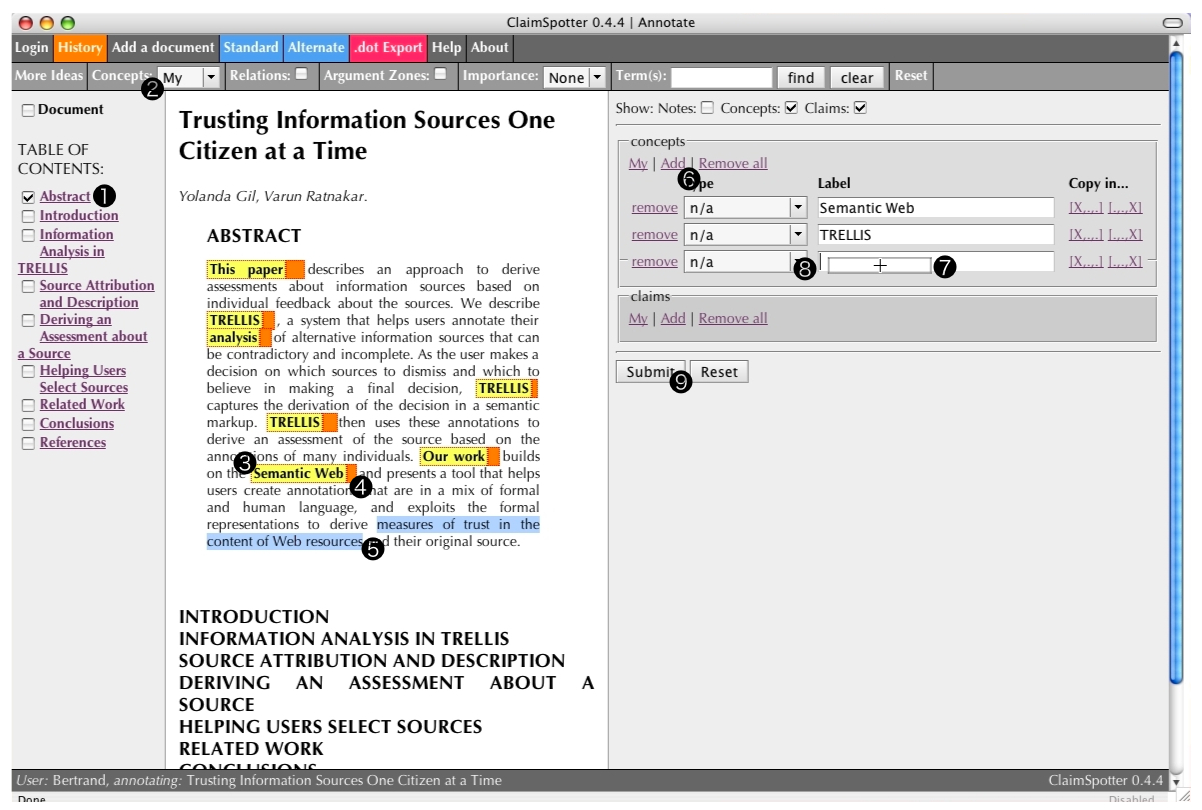Click the orange marker after "Semantic Web" highlight
Screen dimensions: 1202x810
click(350, 473)
